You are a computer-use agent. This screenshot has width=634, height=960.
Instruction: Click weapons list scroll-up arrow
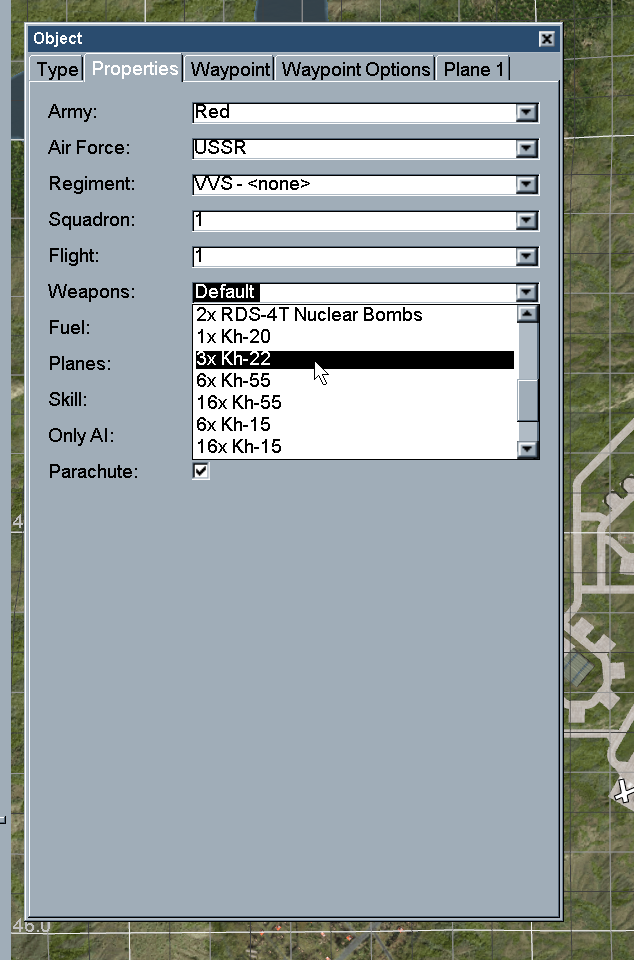(528, 314)
